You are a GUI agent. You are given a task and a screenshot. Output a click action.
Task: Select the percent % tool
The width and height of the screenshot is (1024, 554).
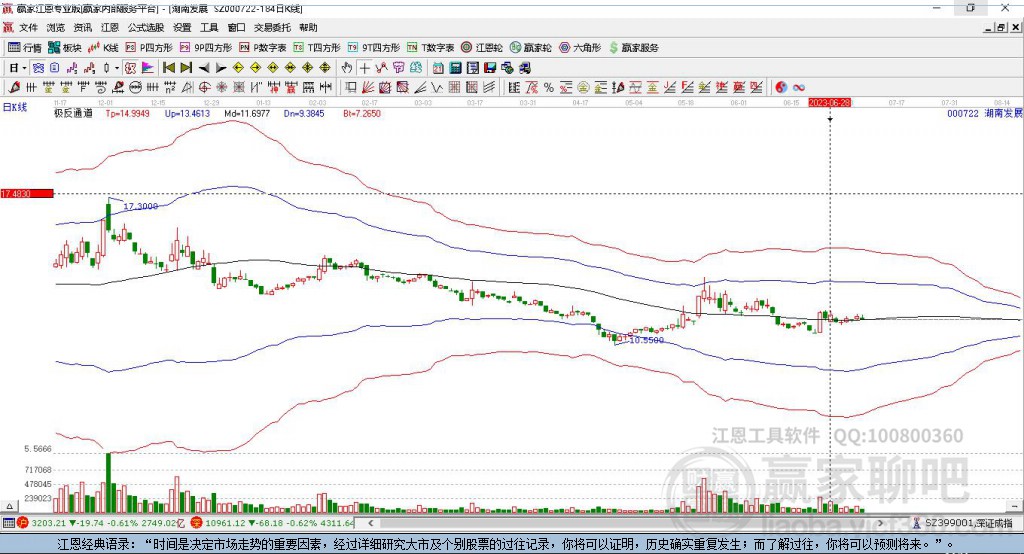pos(549,88)
